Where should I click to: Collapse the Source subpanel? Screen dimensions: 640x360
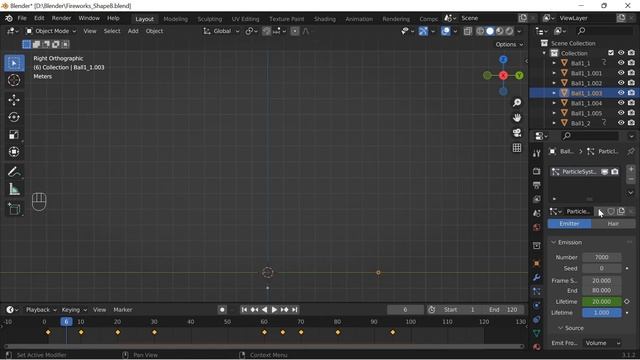561,328
